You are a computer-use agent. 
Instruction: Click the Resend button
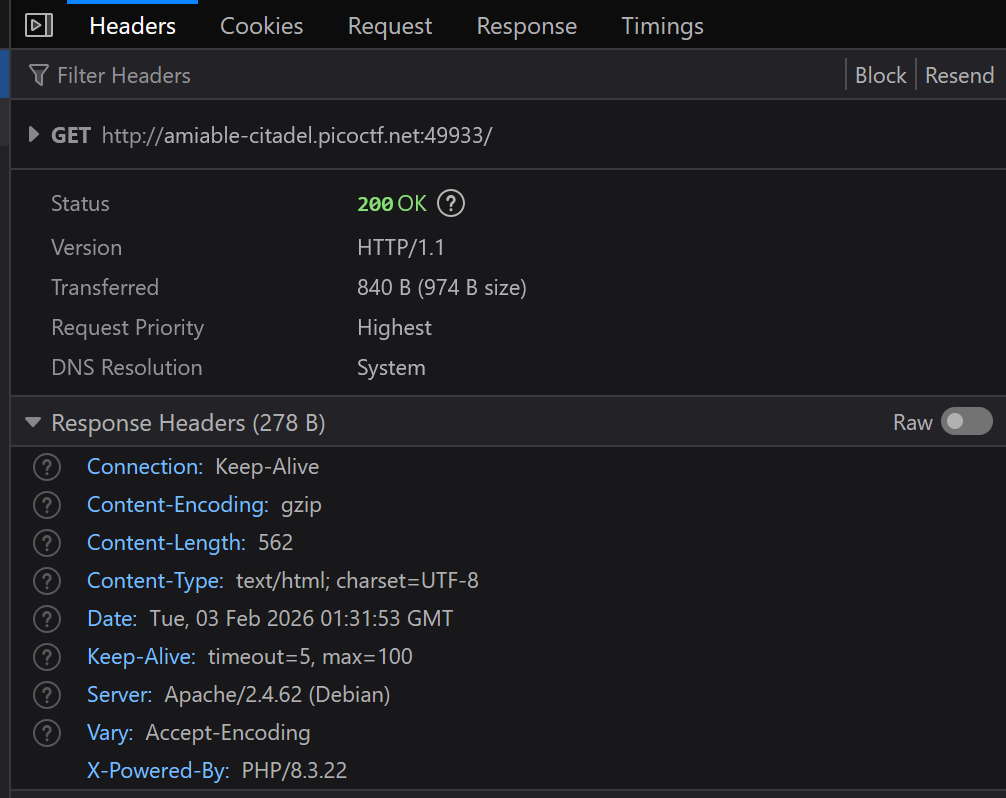click(959, 75)
